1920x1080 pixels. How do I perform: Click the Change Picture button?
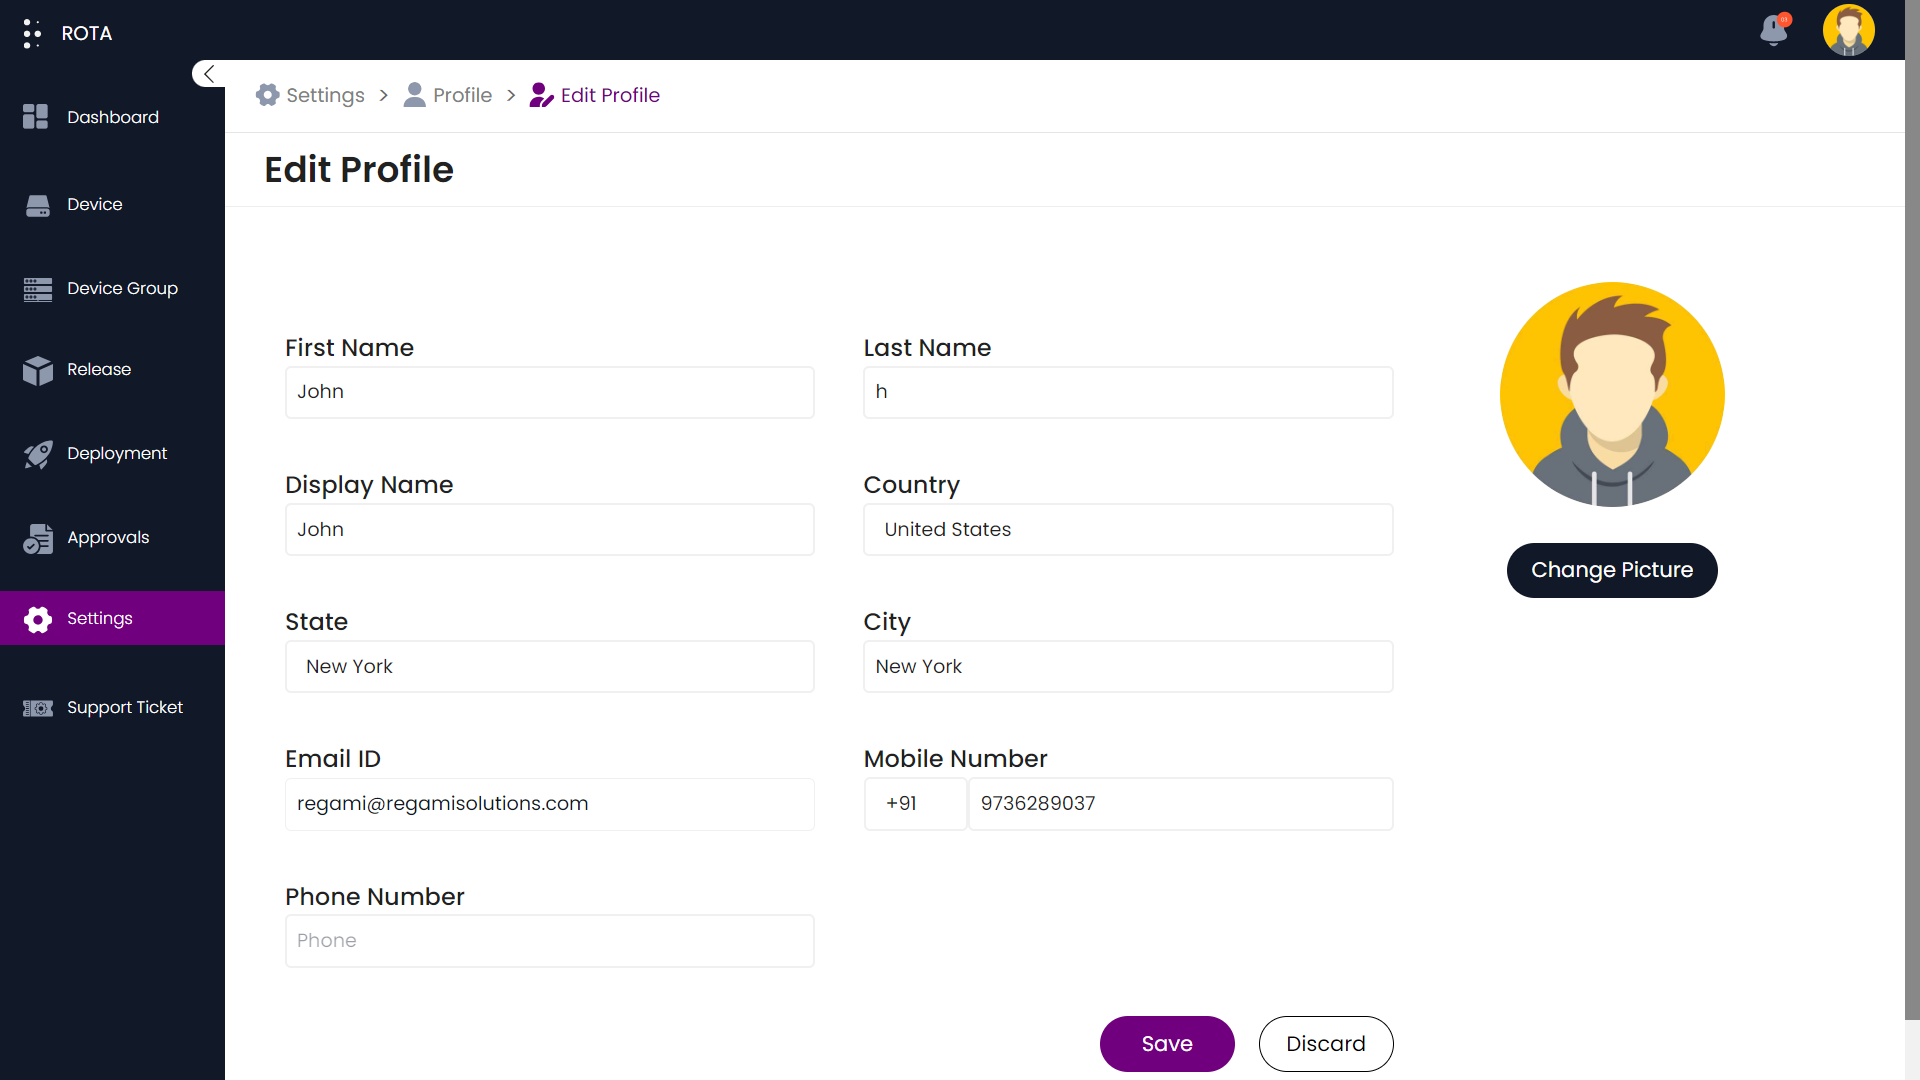1611,570
